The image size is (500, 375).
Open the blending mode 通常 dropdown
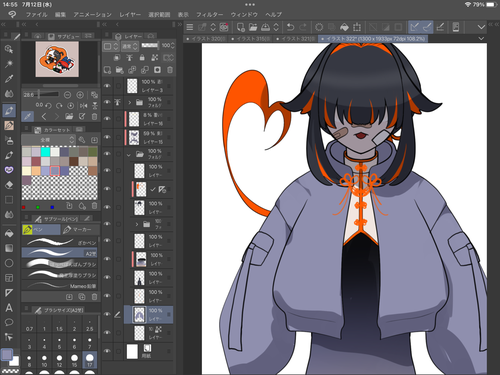coord(129,46)
